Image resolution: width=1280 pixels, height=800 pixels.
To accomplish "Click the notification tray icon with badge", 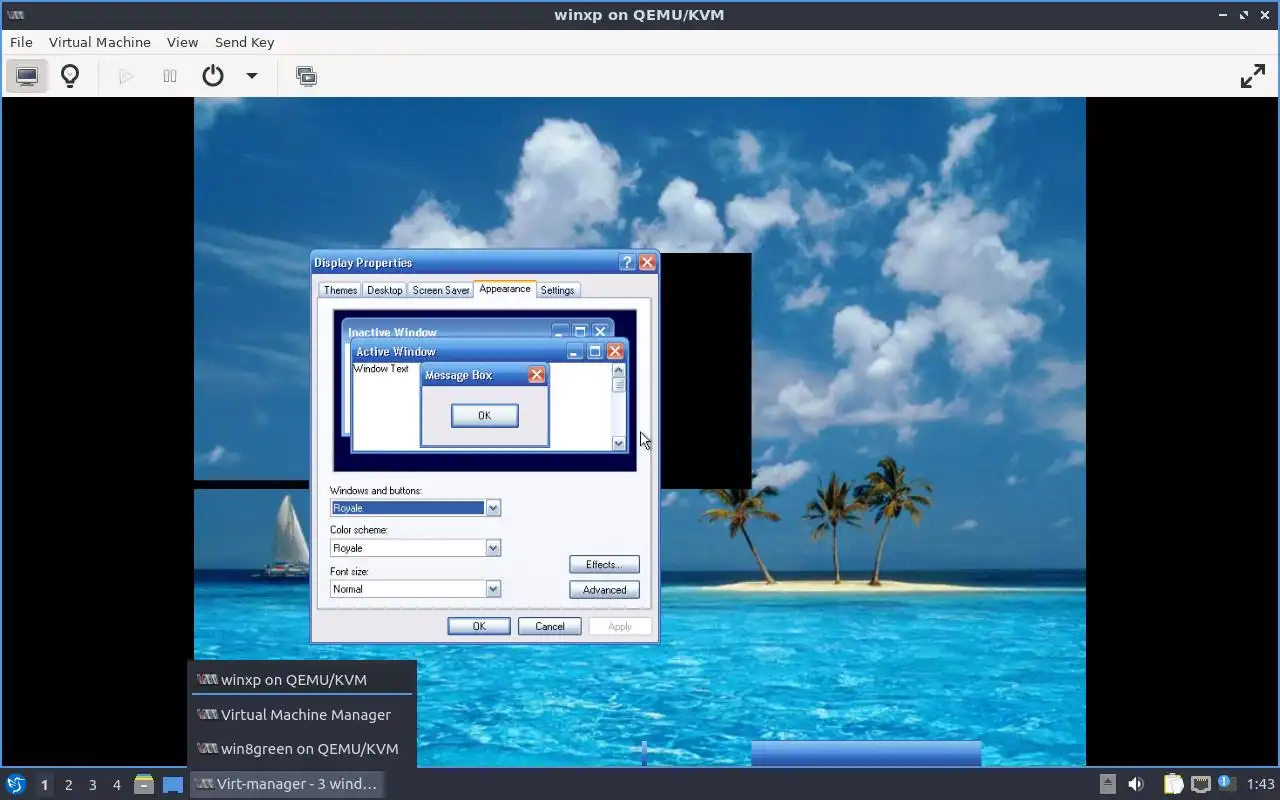I will pyautogui.click(x=1227, y=783).
